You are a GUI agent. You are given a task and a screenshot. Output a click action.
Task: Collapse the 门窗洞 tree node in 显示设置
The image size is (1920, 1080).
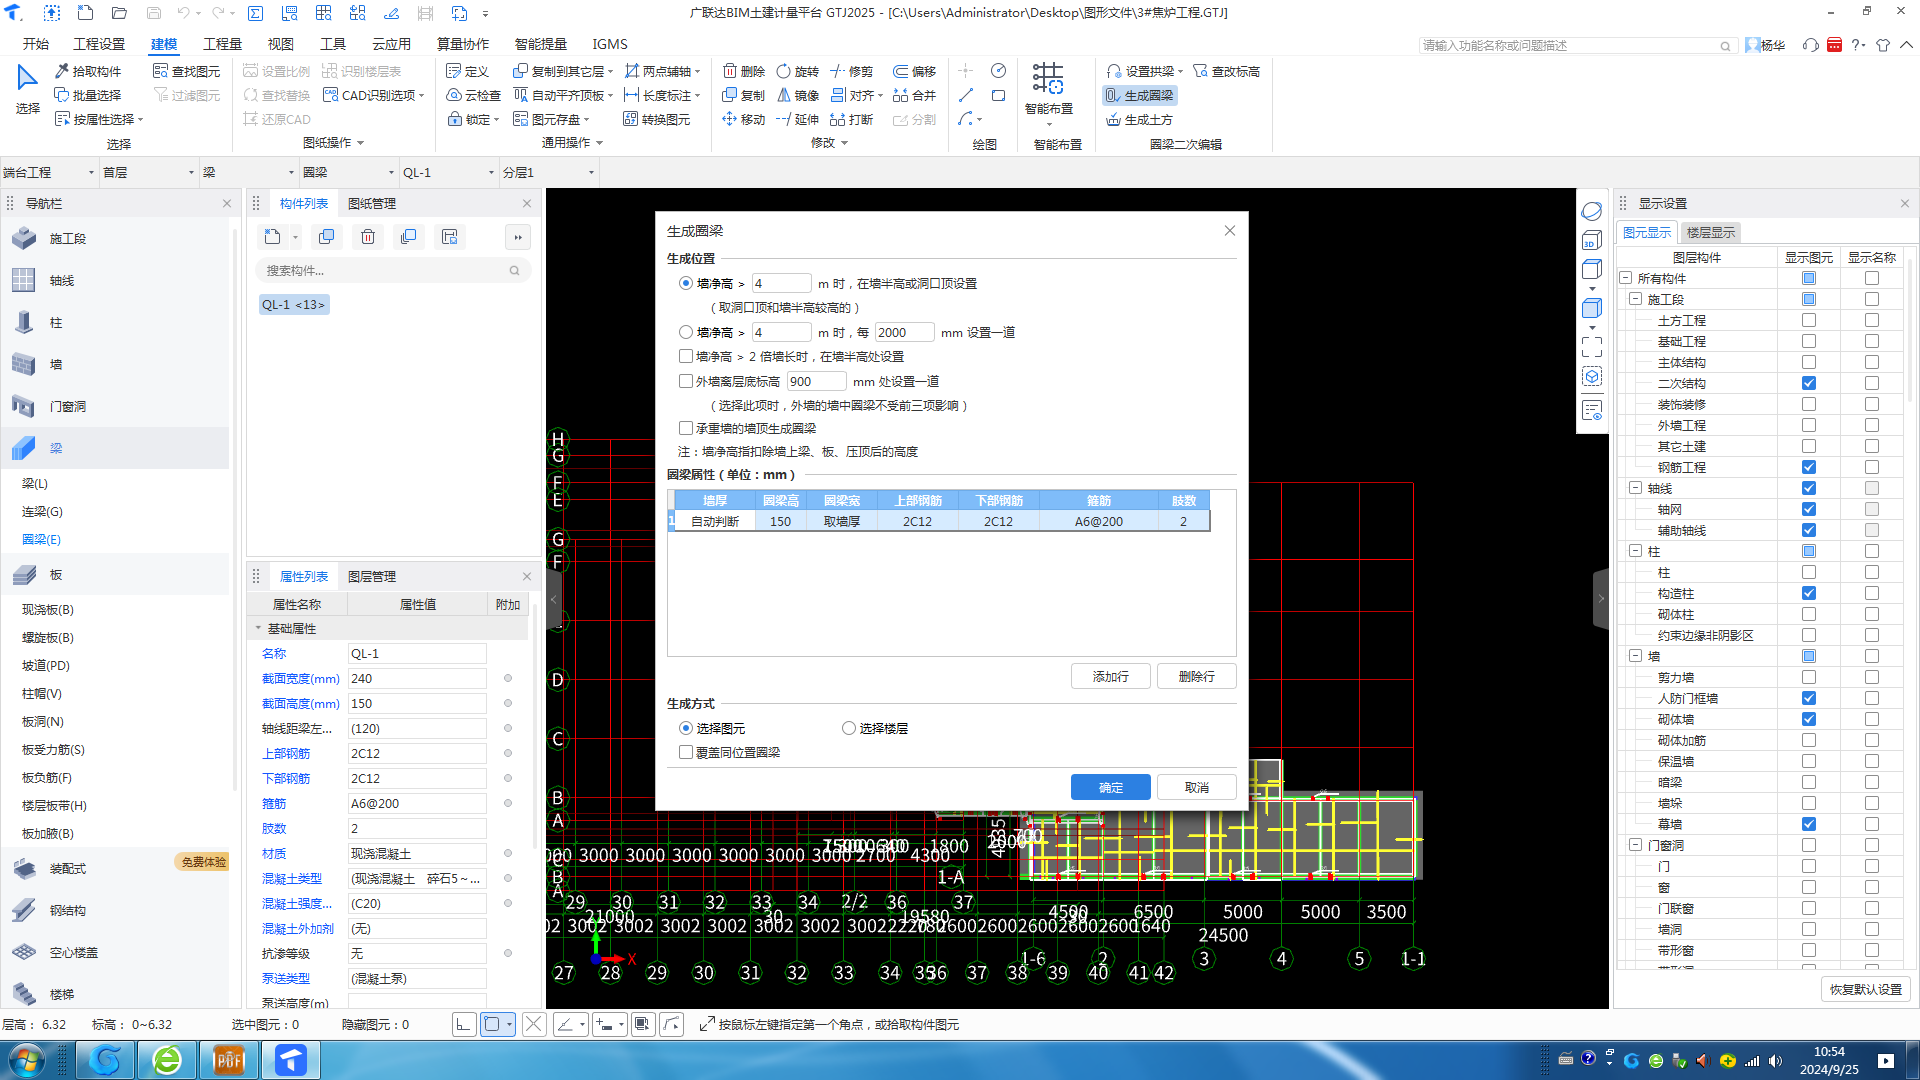pos(1636,845)
